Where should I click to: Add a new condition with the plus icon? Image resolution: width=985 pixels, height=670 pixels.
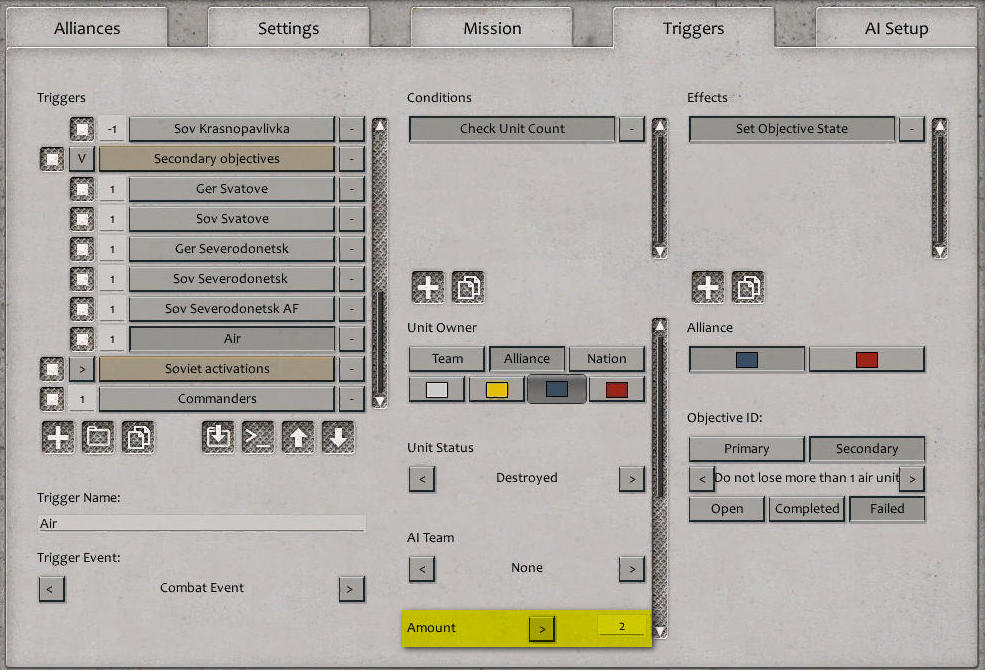point(428,288)
